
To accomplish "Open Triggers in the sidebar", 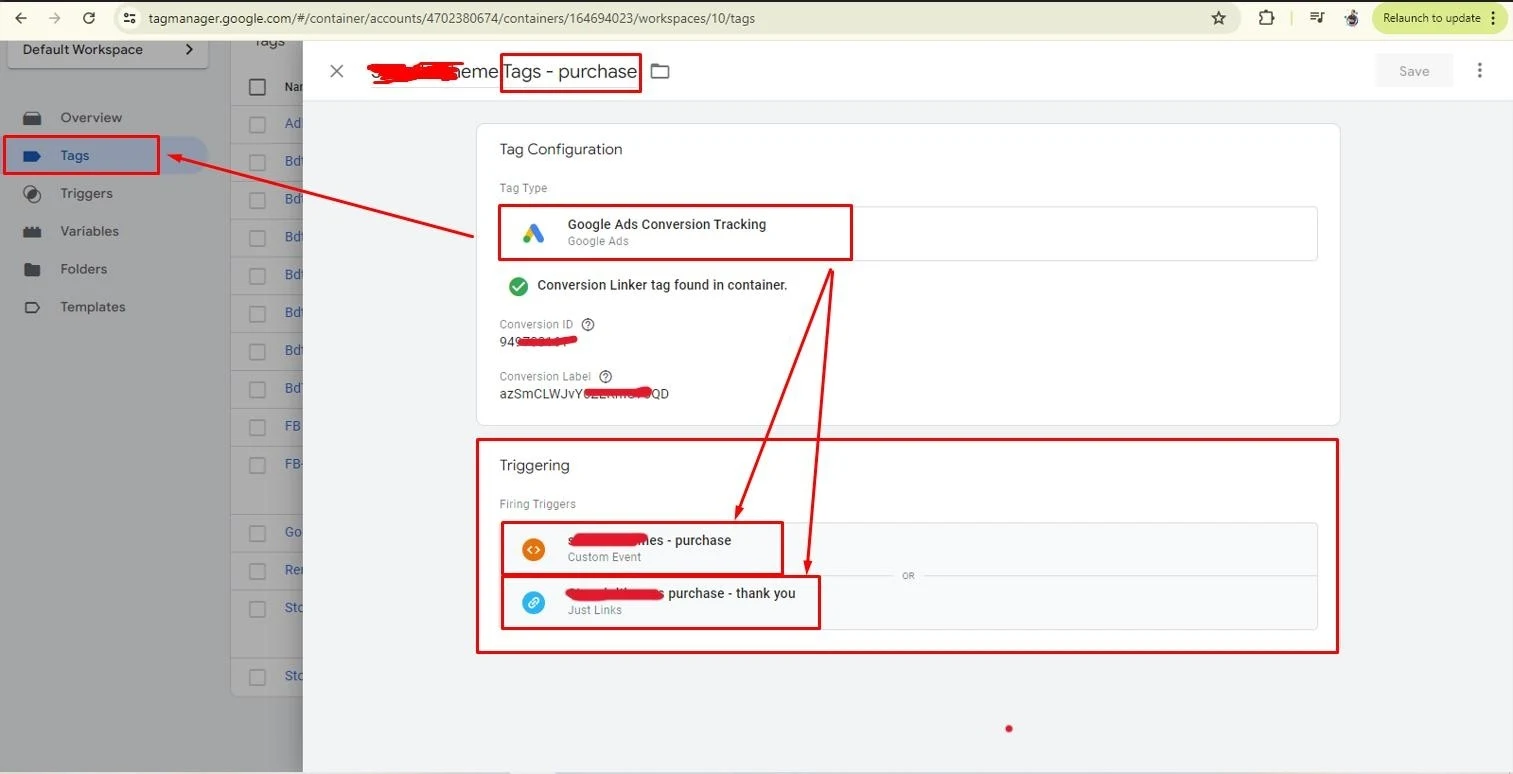I will pos(86,194).
